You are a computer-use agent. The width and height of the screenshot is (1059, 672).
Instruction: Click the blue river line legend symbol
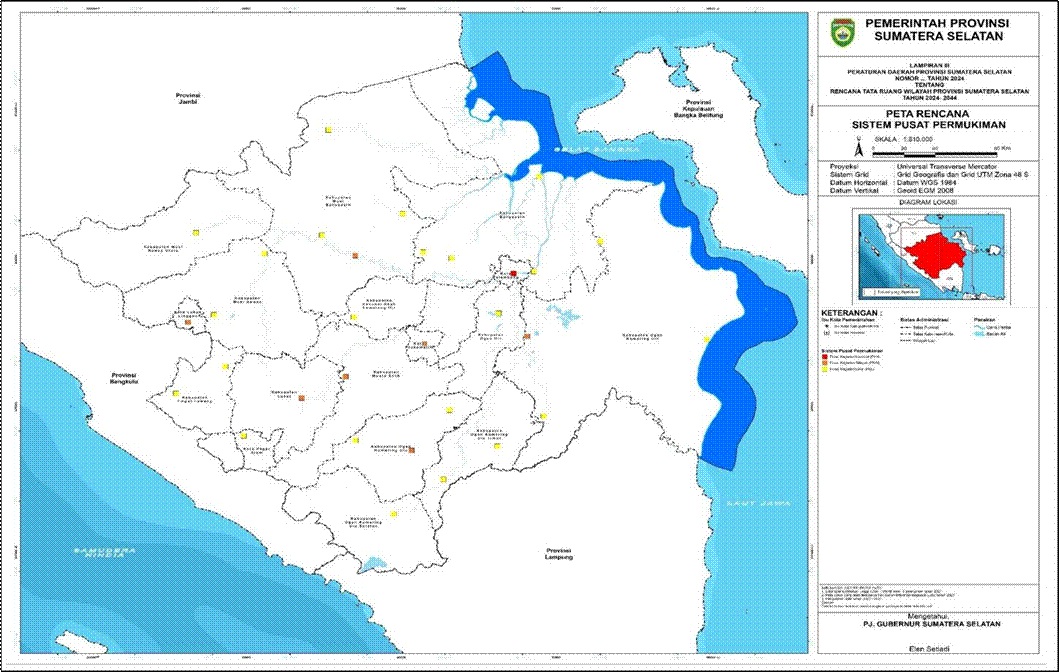(980, 326)
